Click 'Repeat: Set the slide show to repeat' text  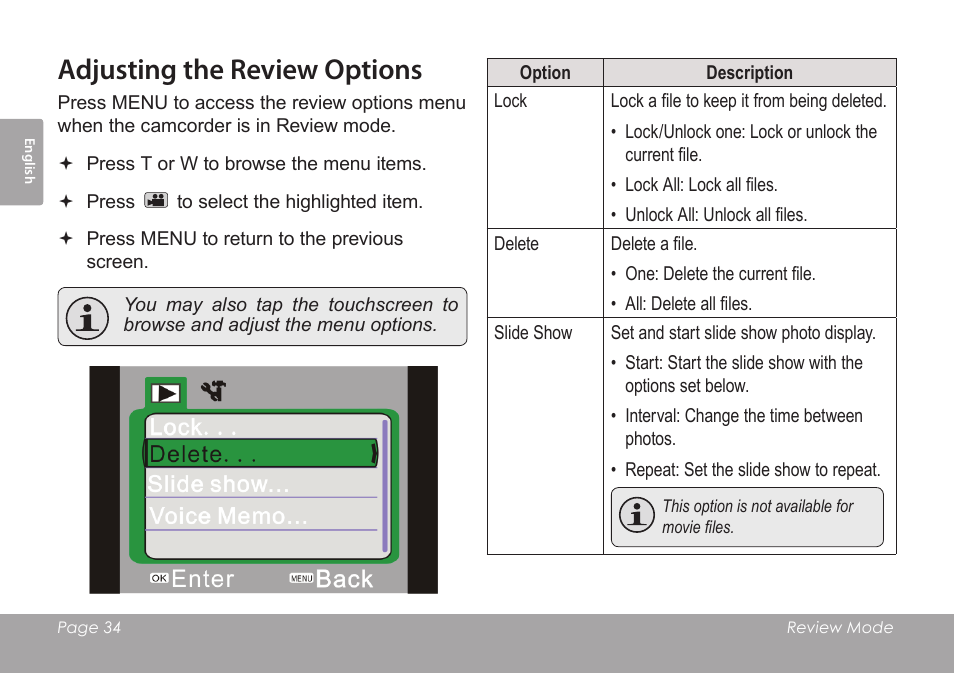click(x=753, y=470)
